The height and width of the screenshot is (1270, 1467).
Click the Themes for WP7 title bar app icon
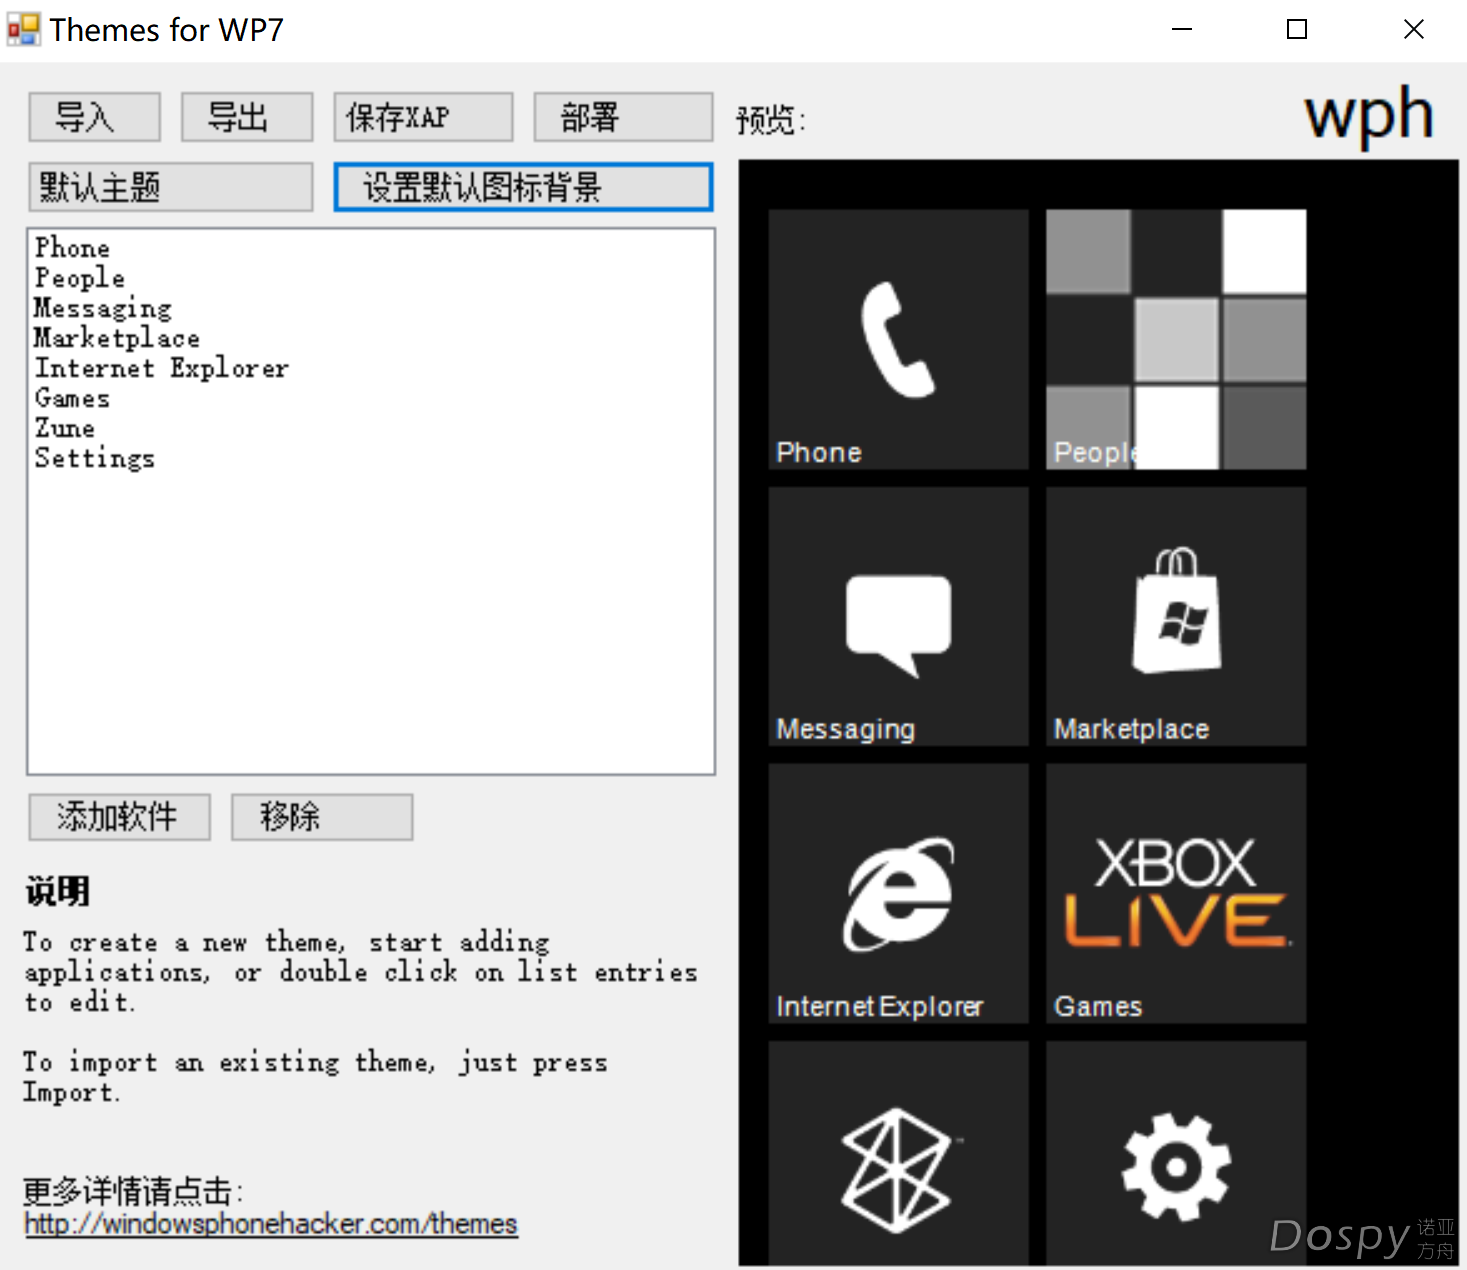click(x=23, y=29)
